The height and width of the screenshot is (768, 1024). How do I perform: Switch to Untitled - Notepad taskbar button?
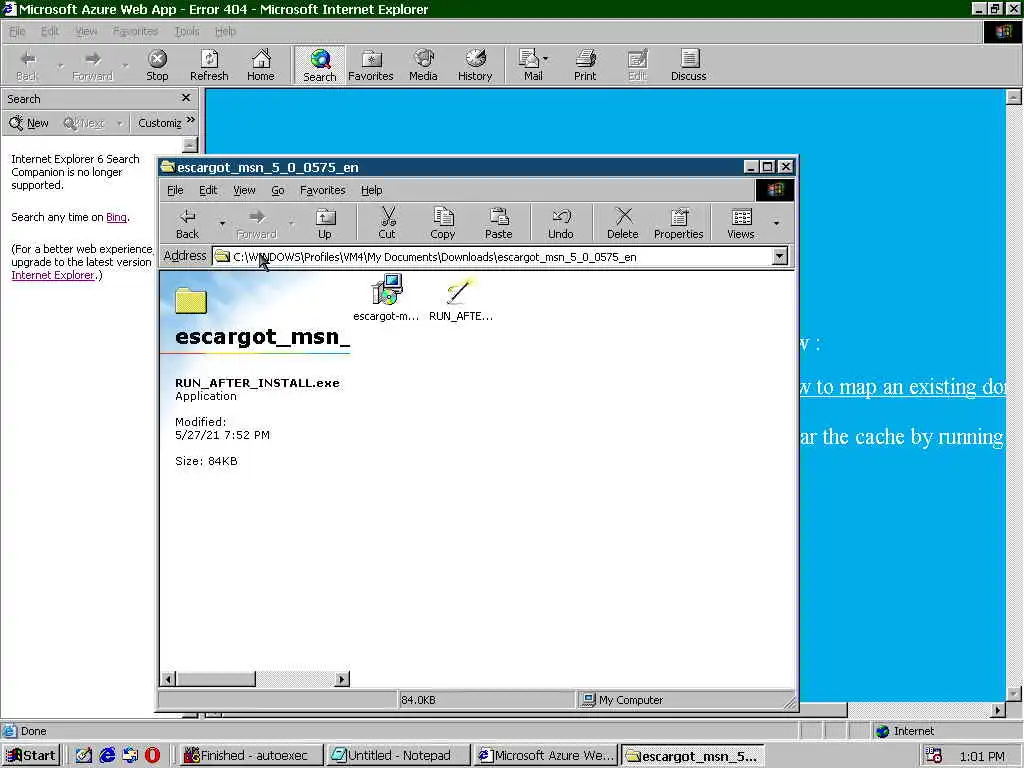click(398, 756)
